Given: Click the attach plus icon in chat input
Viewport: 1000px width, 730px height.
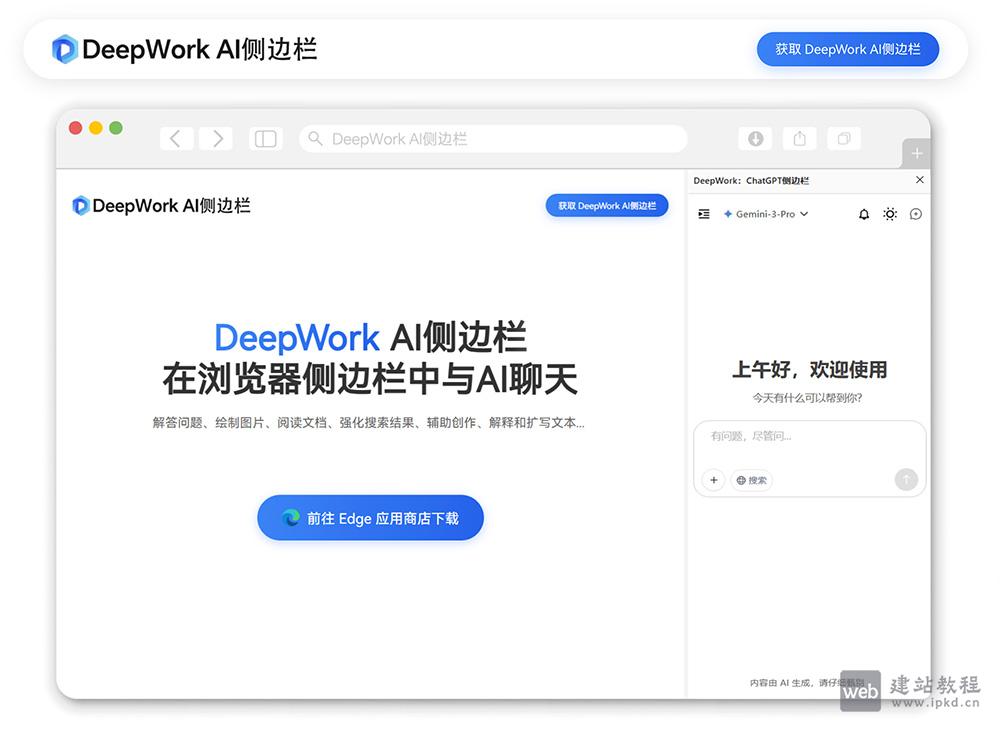Looking at the screenshot, I should coord(712,480).
